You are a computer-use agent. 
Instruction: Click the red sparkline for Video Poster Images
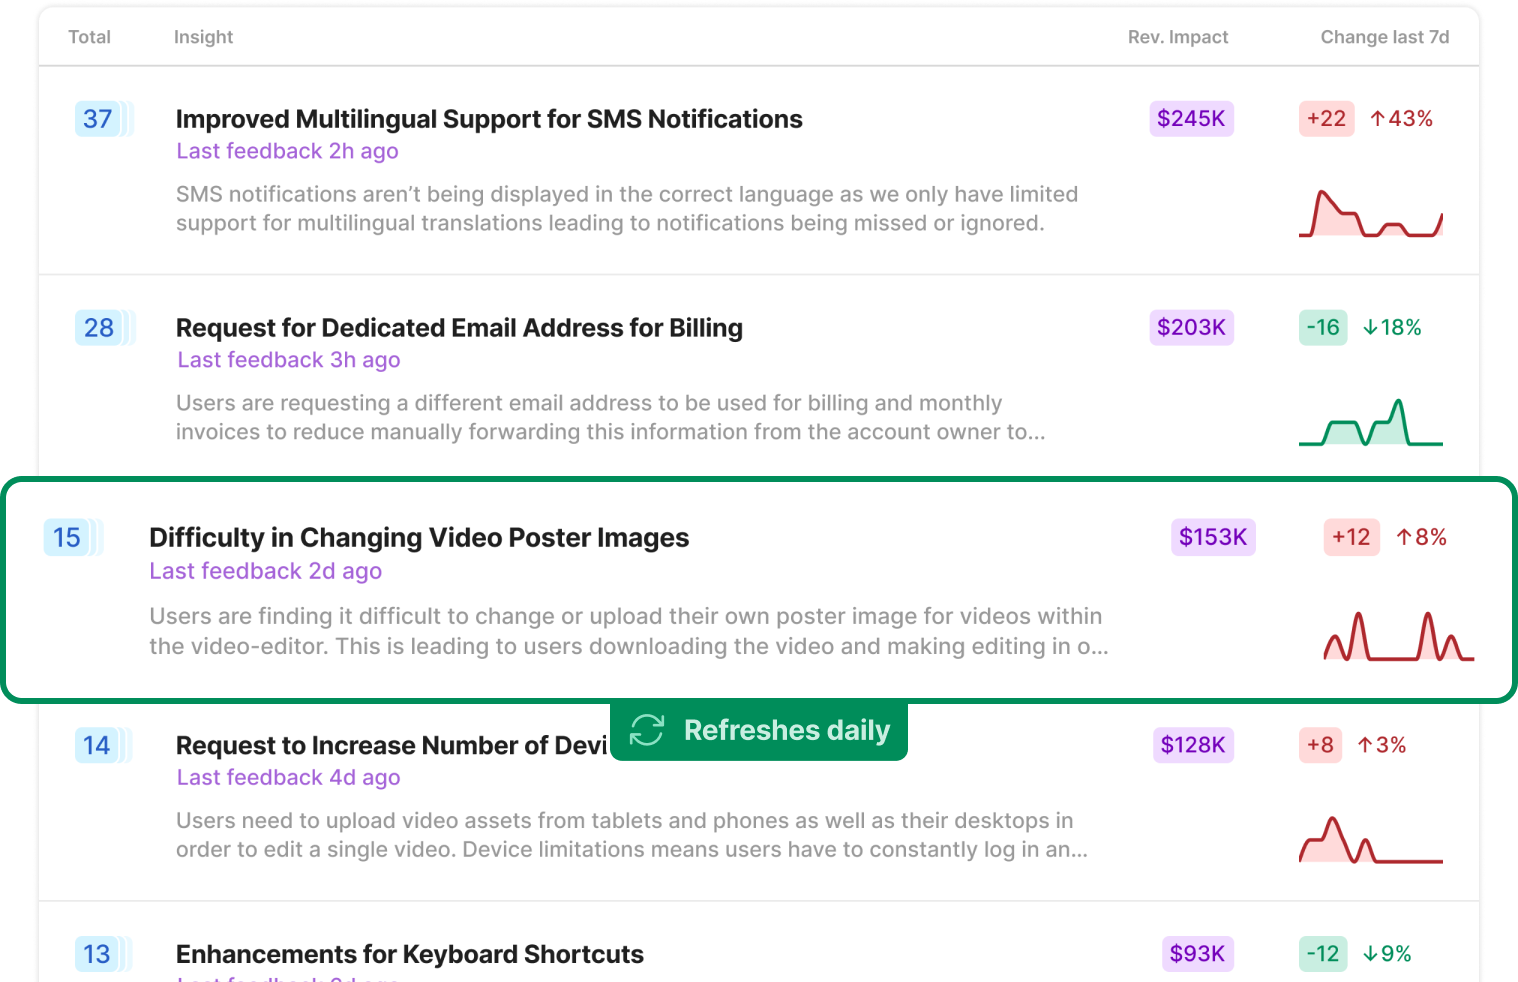click(x=1399, y=636)
